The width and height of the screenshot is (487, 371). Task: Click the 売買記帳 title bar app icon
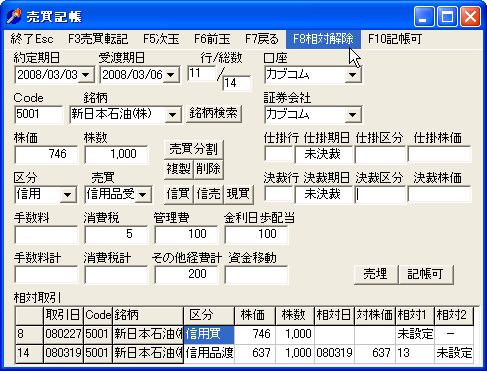point(14,16)
